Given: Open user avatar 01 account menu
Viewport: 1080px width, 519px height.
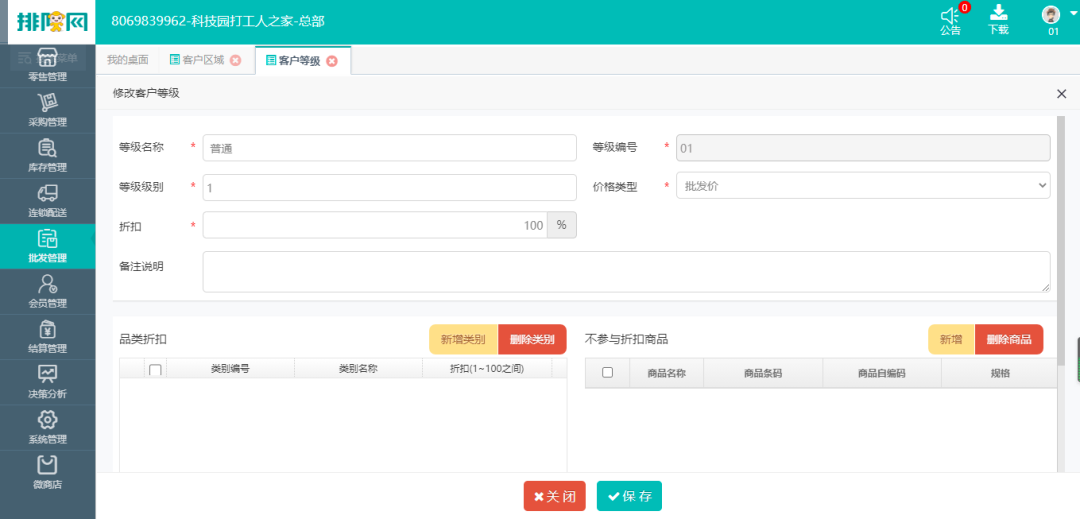Looking at the screenshot, I should tap(1052, 16).
